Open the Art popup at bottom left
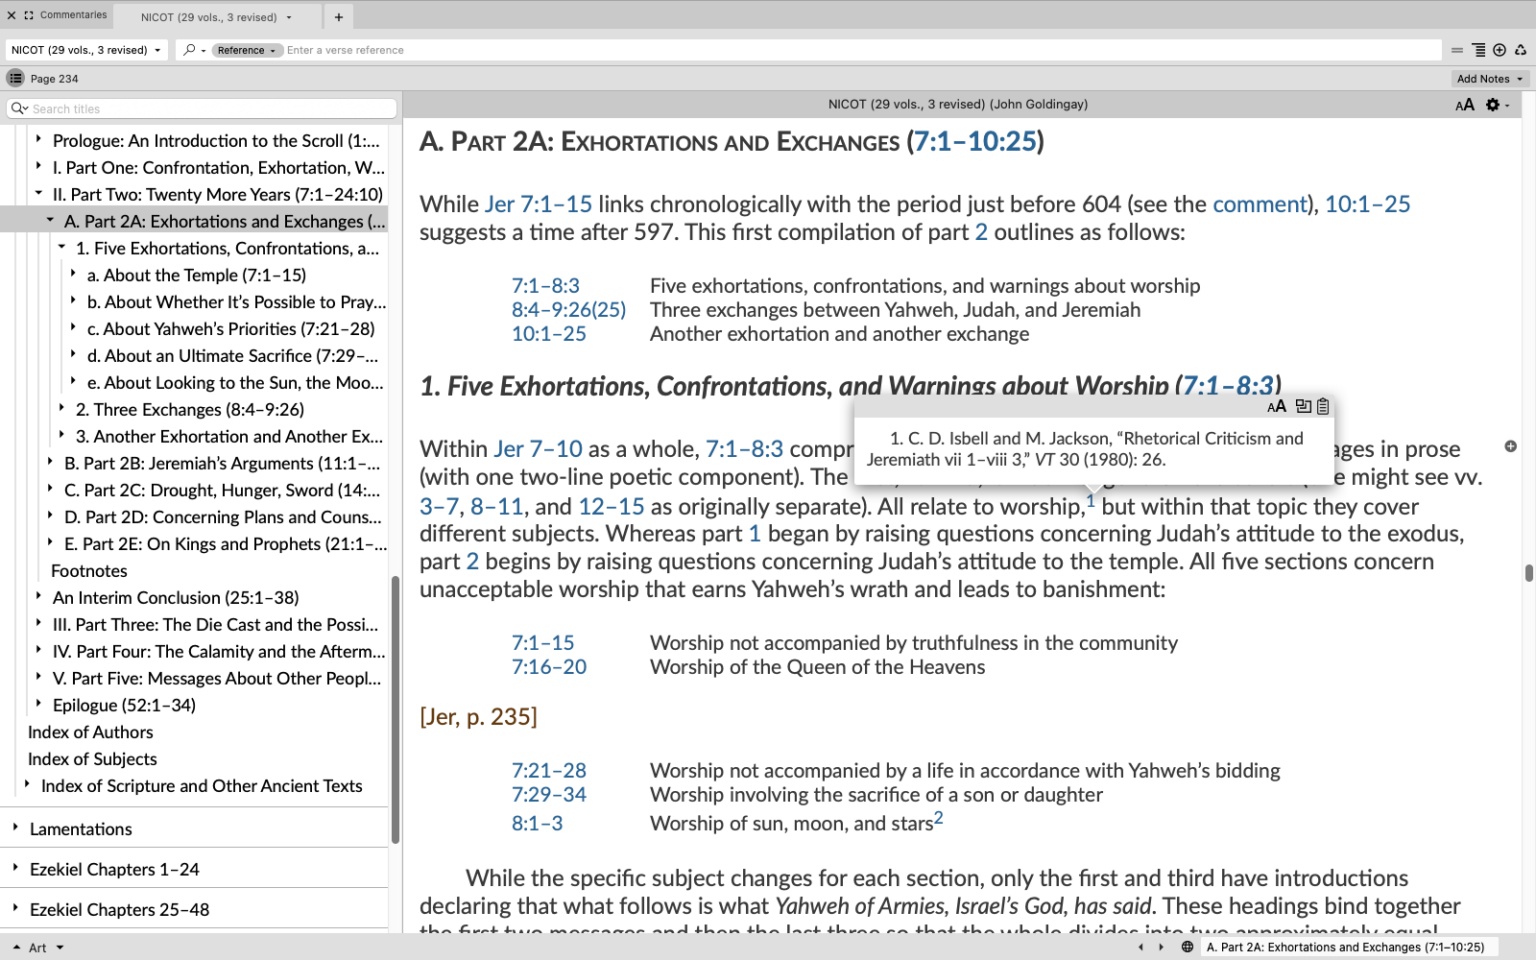This screenshot has height=960, width=1536. tap(38, 947)
